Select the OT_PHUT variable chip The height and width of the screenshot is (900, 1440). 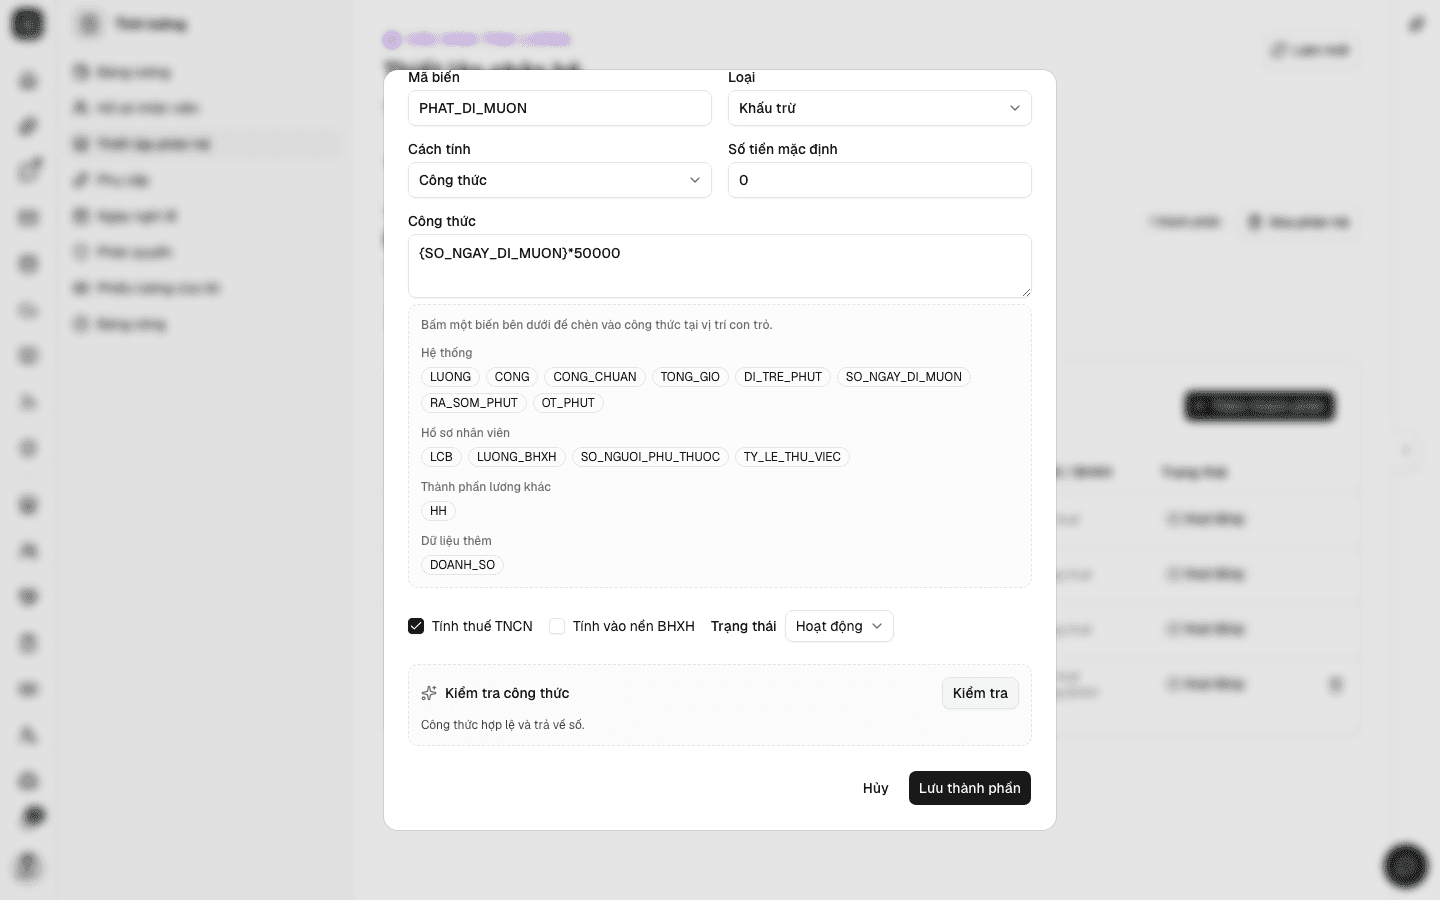(x=568, y=403)
